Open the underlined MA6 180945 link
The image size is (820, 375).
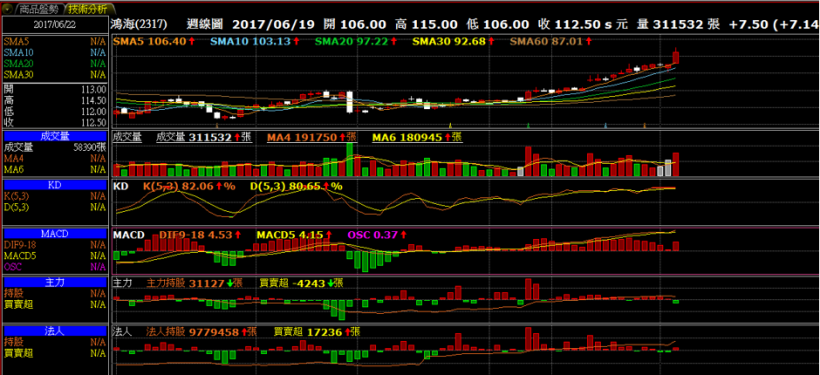(417, 137)
